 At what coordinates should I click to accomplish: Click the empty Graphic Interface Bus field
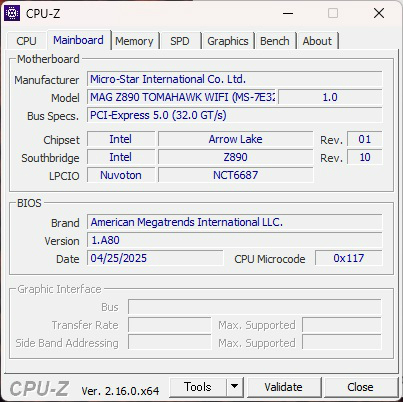click(255, 307)
